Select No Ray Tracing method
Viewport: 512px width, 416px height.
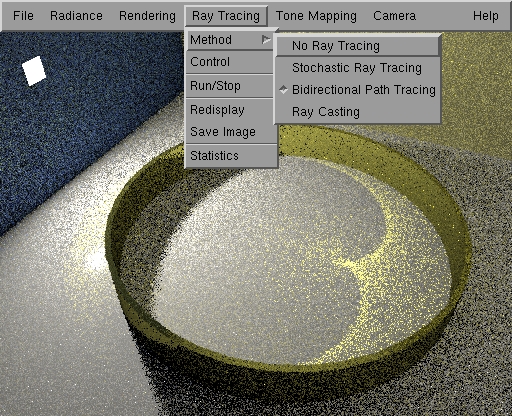(x=358, y=46)
